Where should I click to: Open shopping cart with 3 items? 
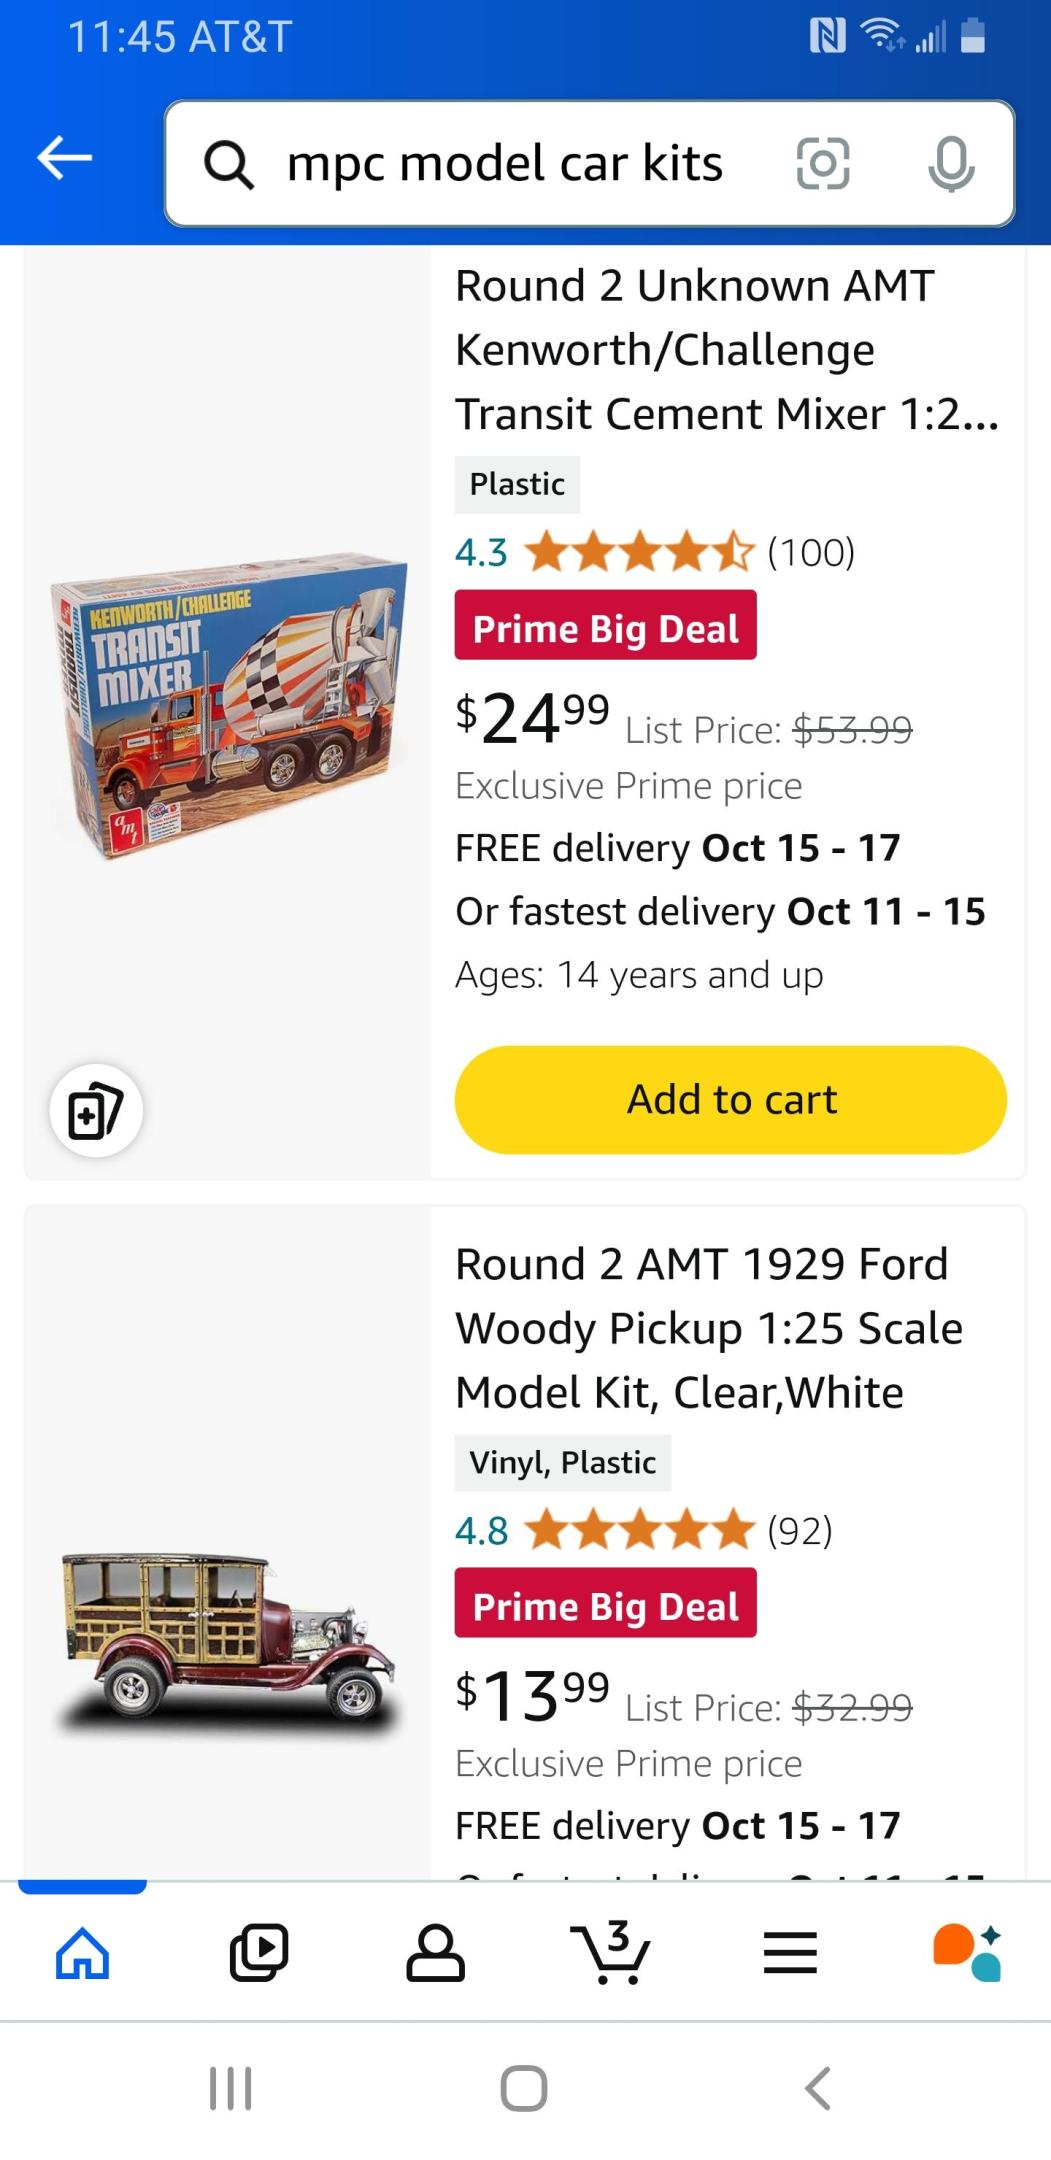(611, 1952)
